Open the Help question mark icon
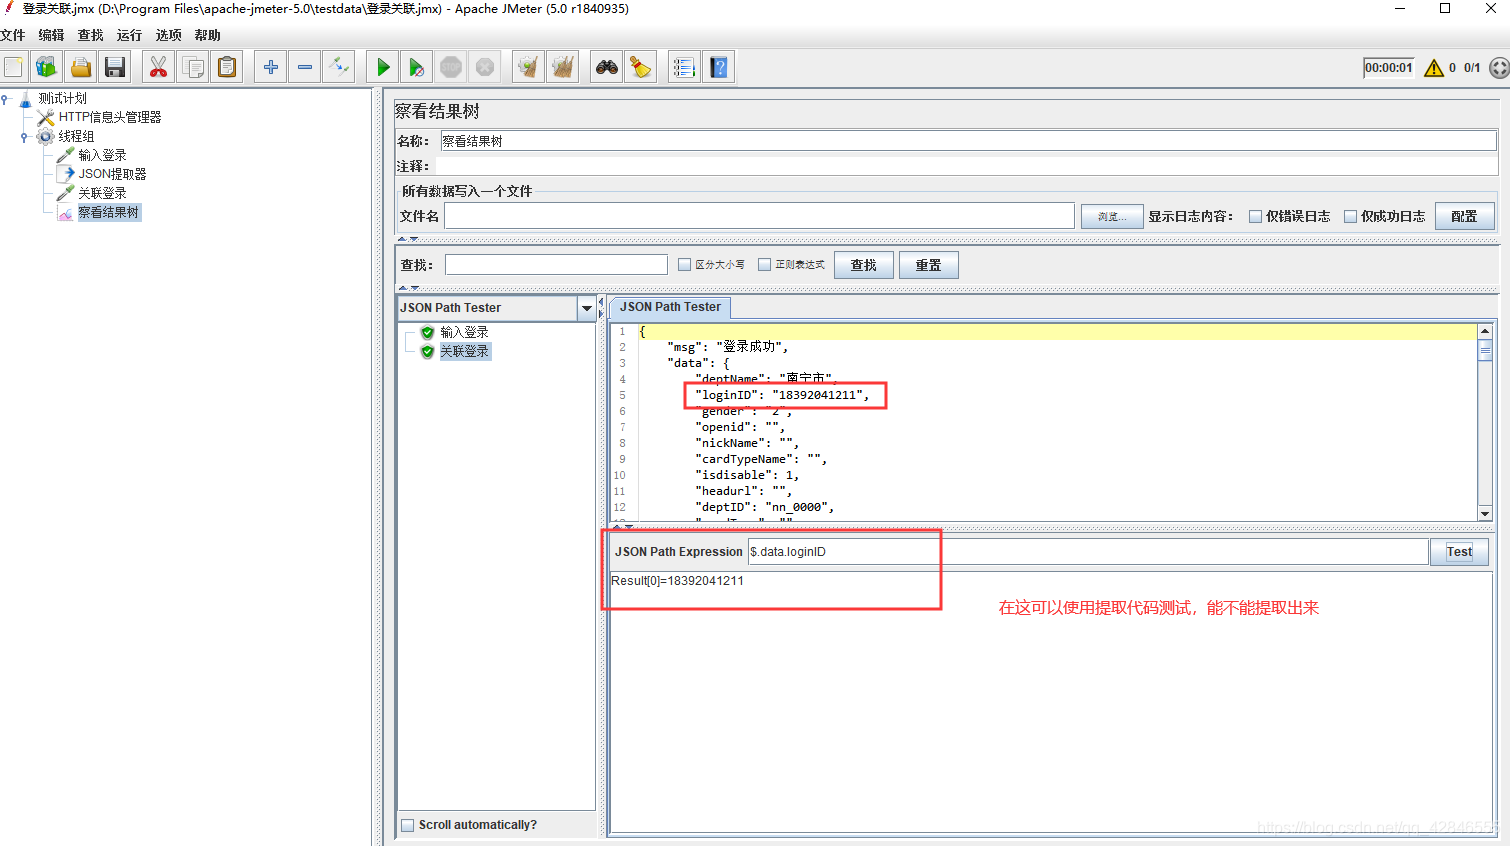The image size is (1510, 846). point(718,67)
